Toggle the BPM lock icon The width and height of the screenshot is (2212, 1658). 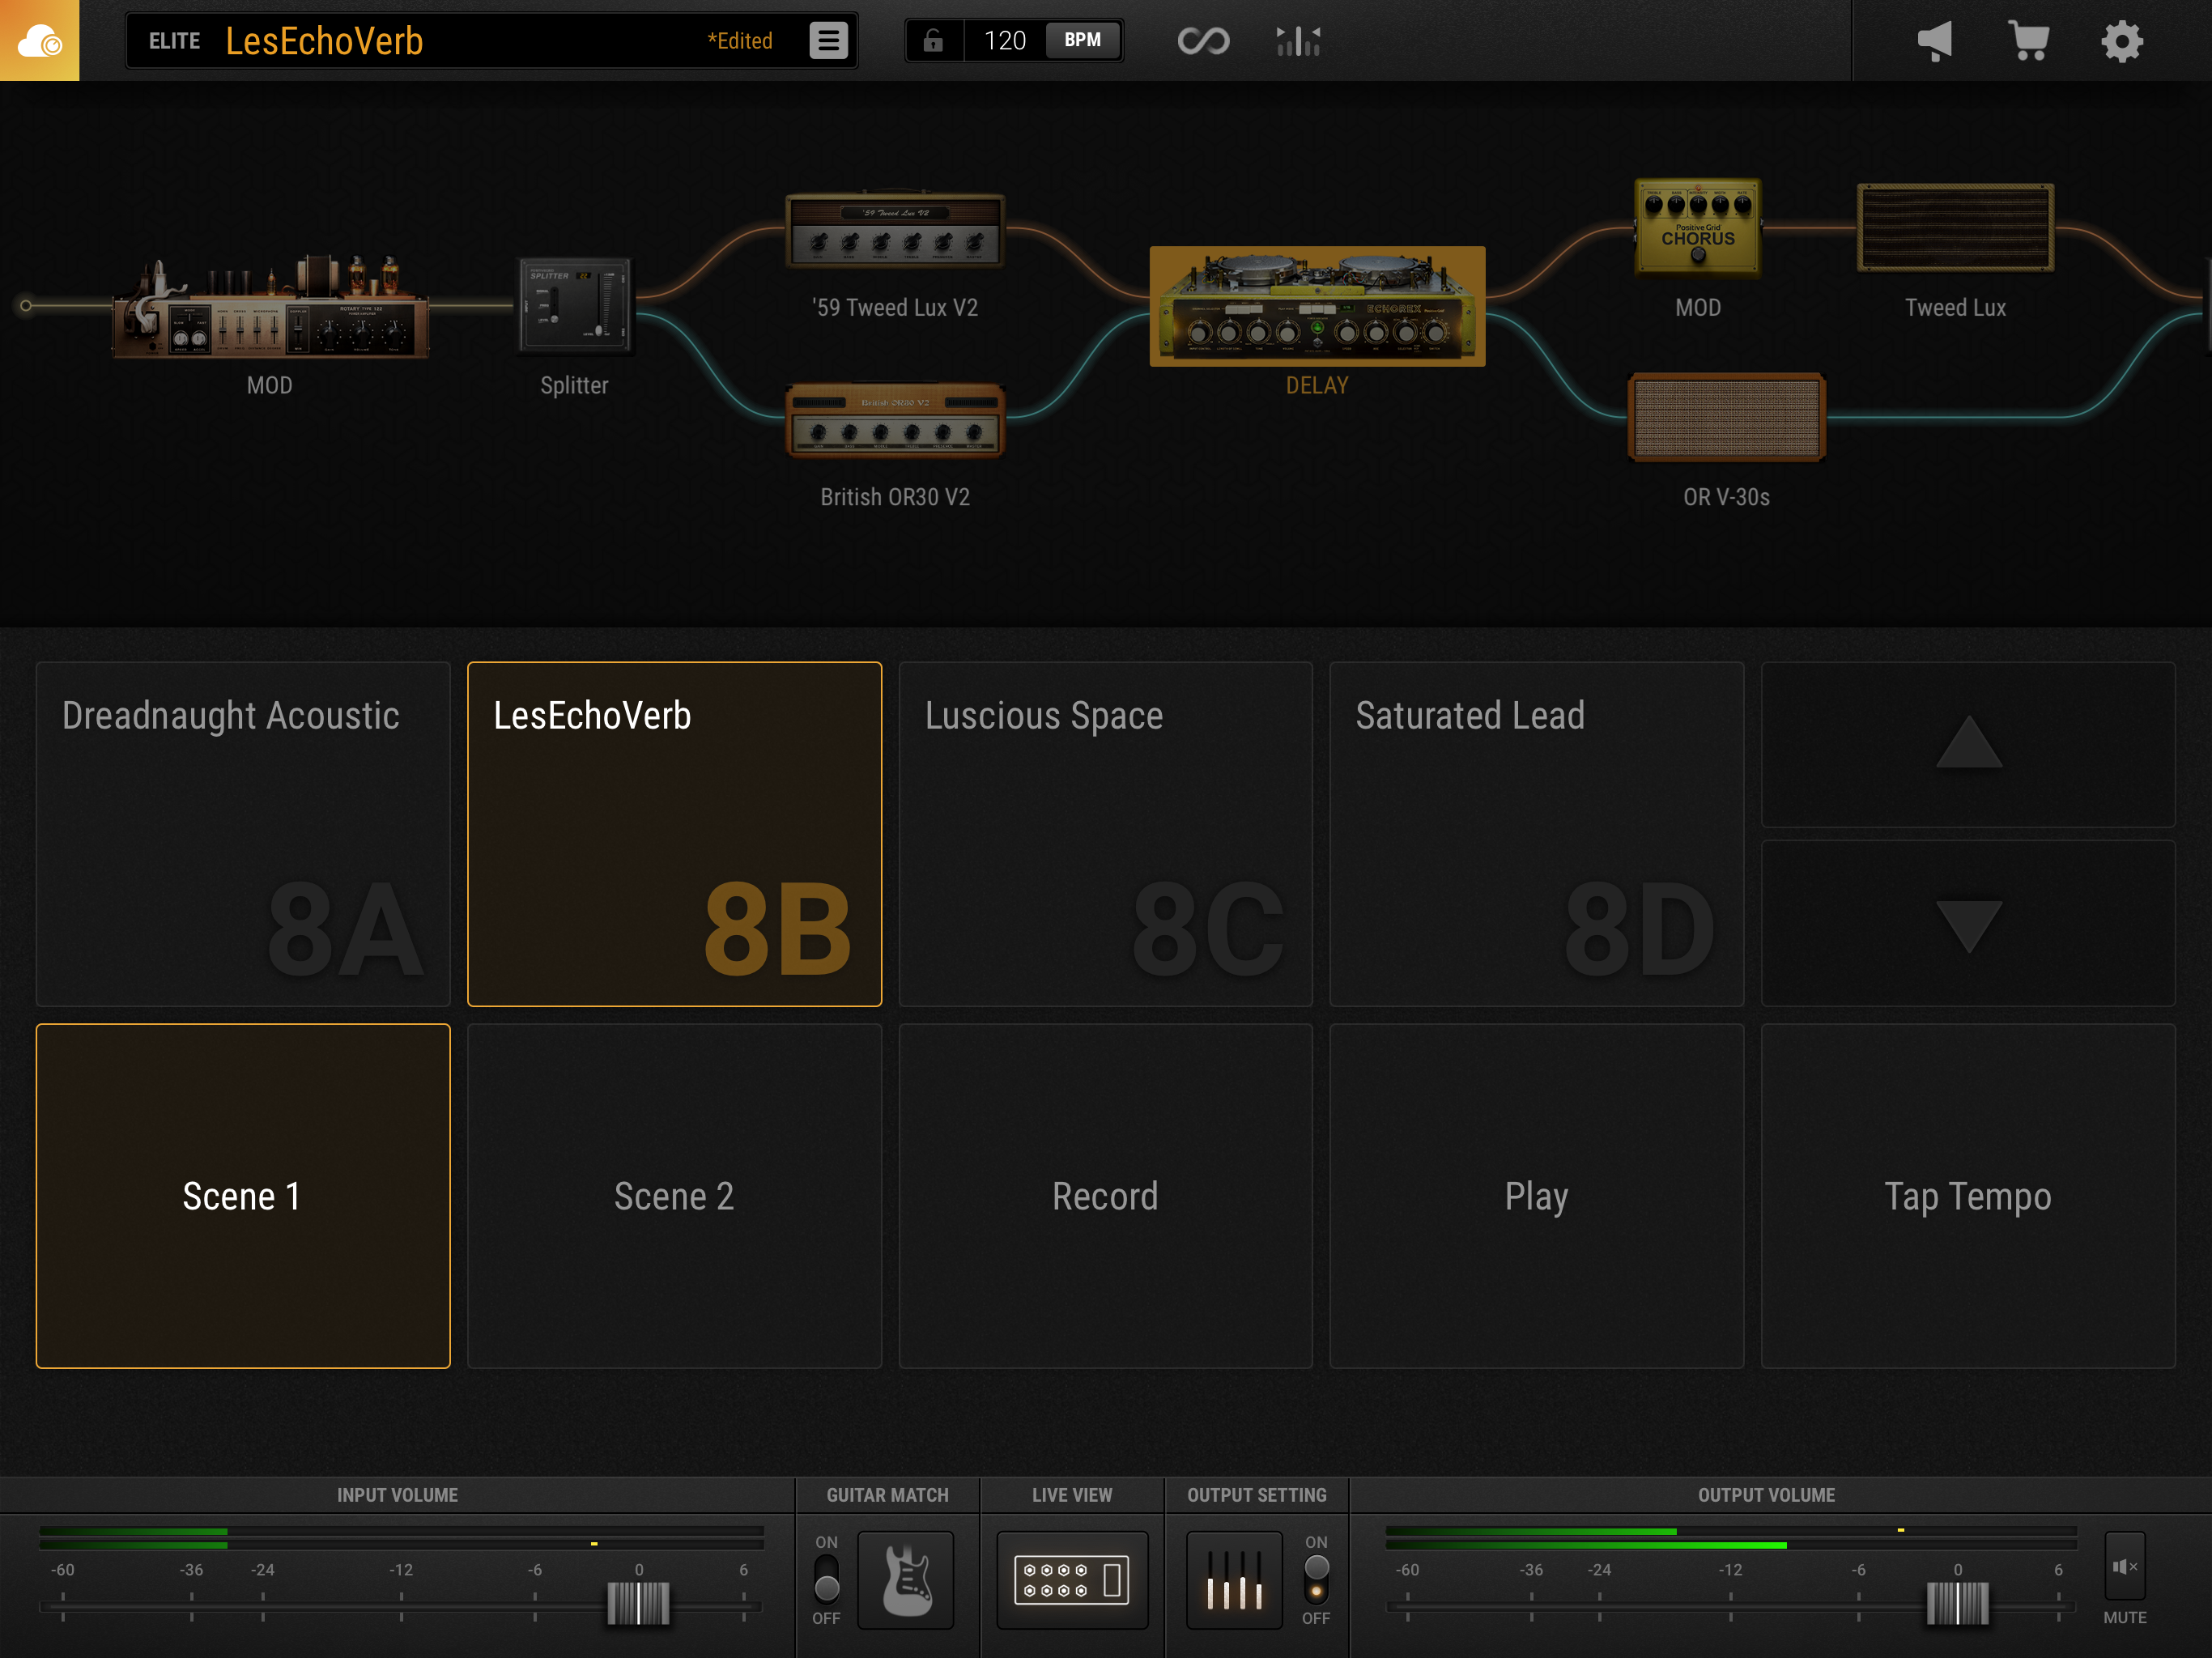pyautogui.click(x=933, y=41)
